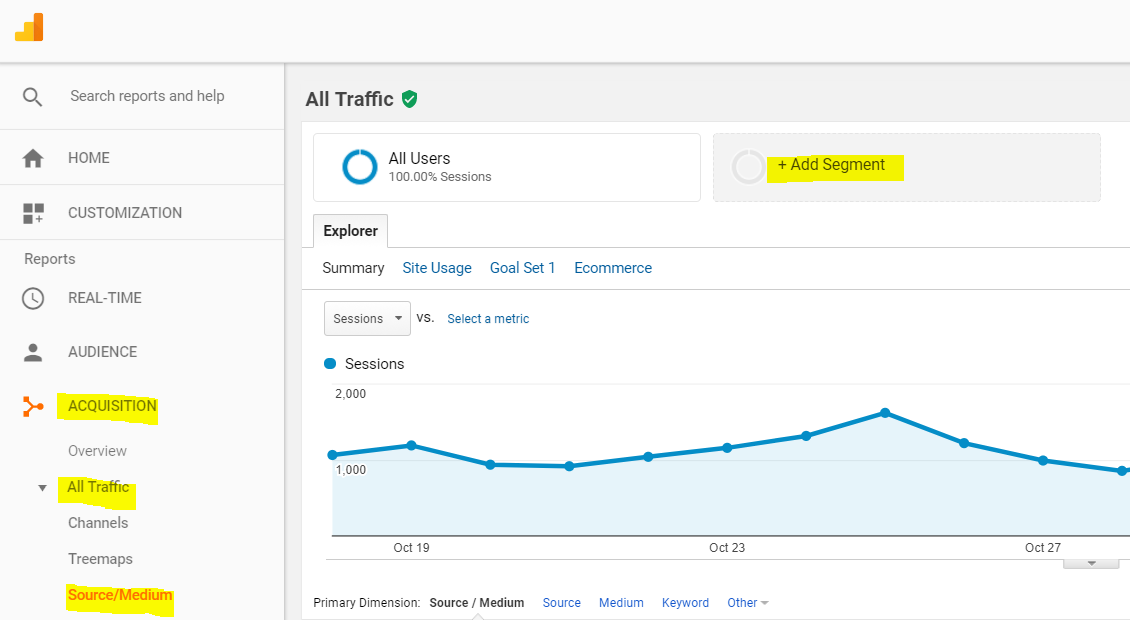The width and height of the screenshot is (1130, 620).
Task: Click the Select a metric link
Action: [488, 319]
